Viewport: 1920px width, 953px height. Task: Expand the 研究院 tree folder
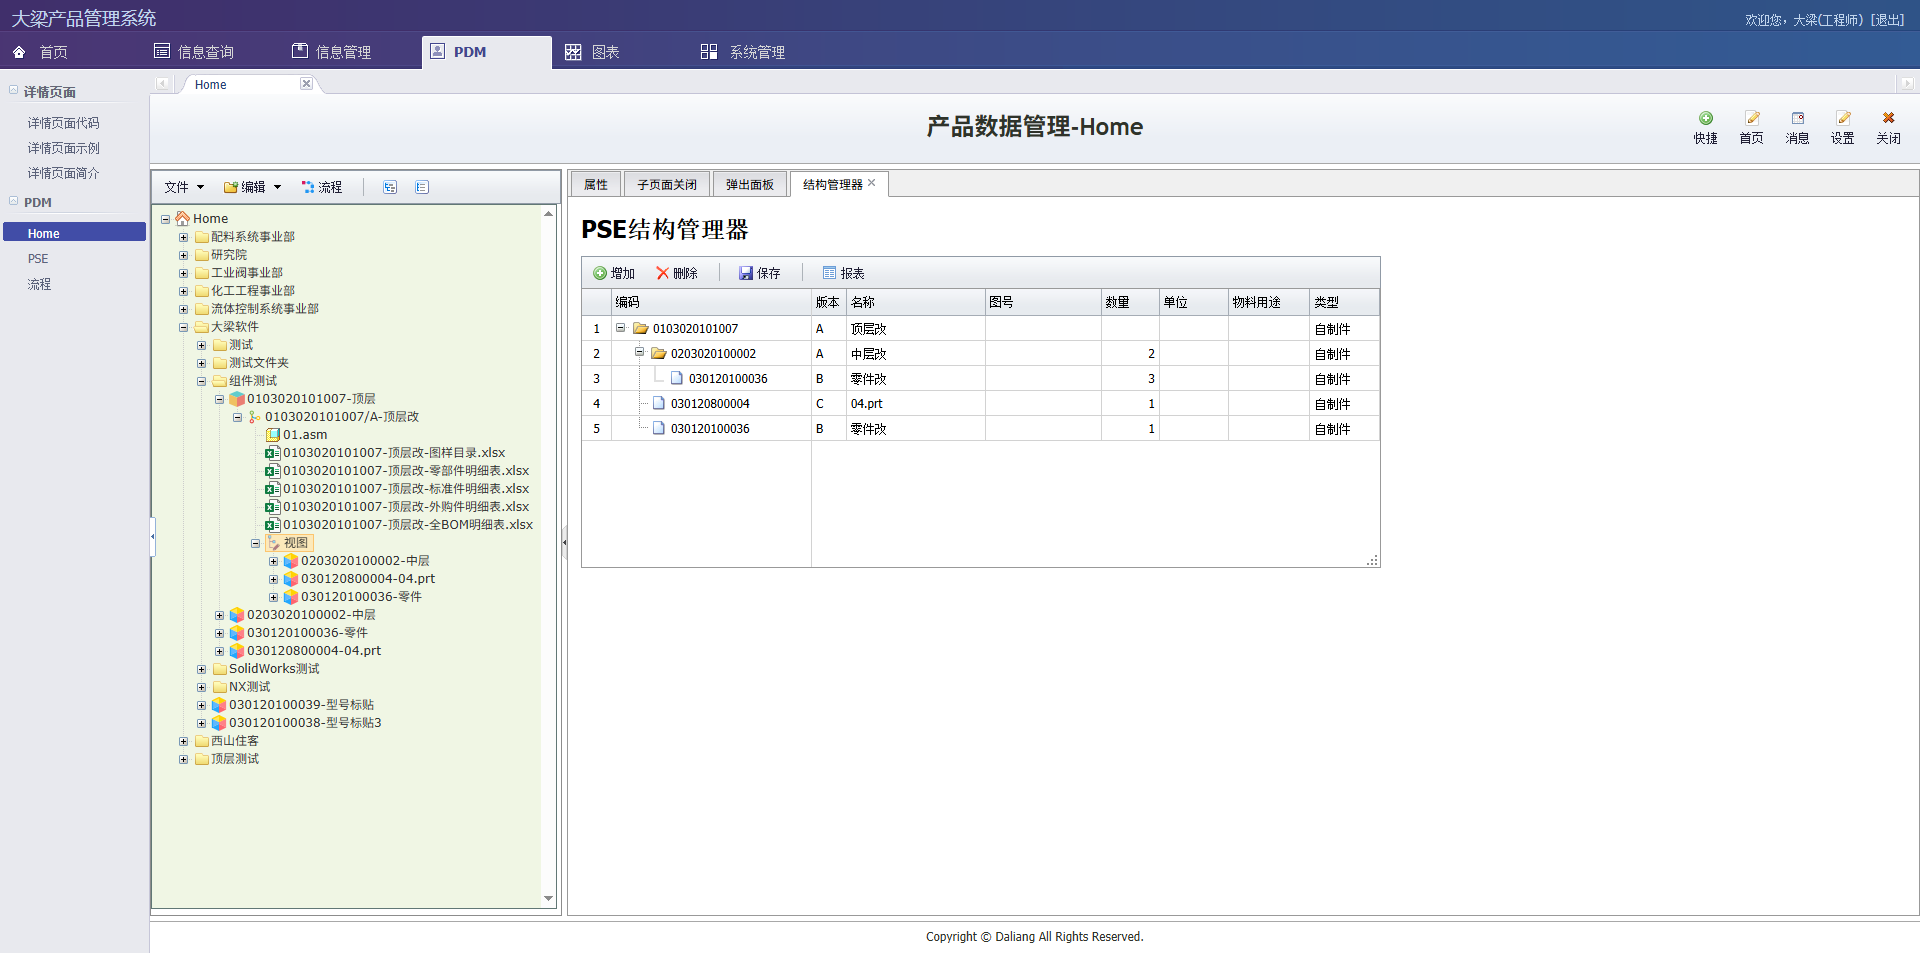pyautogui.click(x=183, y=255)
